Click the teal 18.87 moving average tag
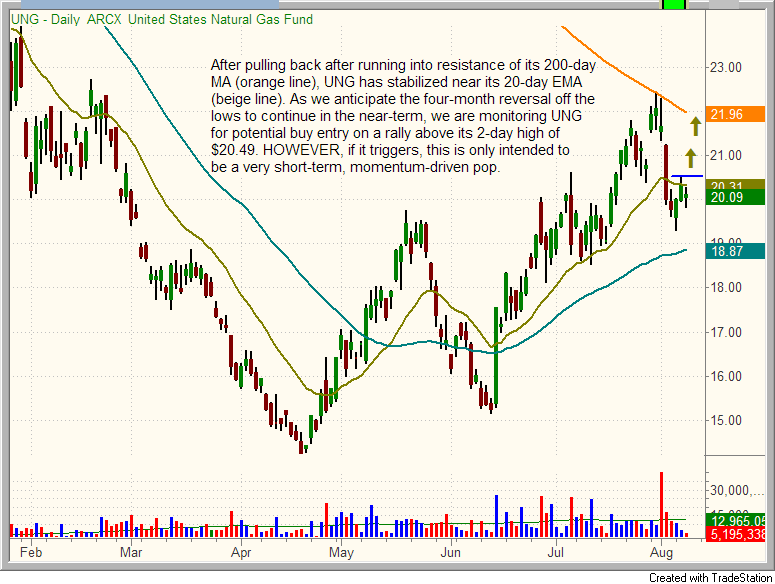The image size is (775, 584). tap(735, 251)
